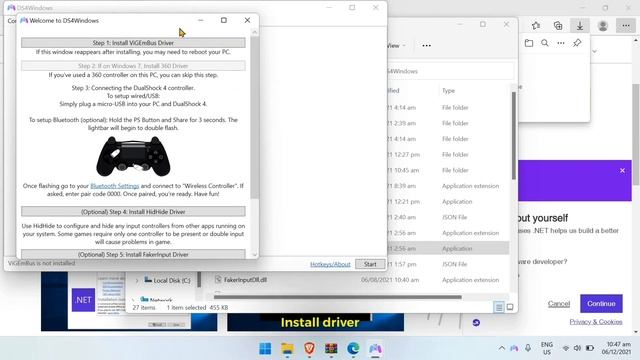Click the welcome window scroll down arrow

pyautogui.click(x=255, y=255)
